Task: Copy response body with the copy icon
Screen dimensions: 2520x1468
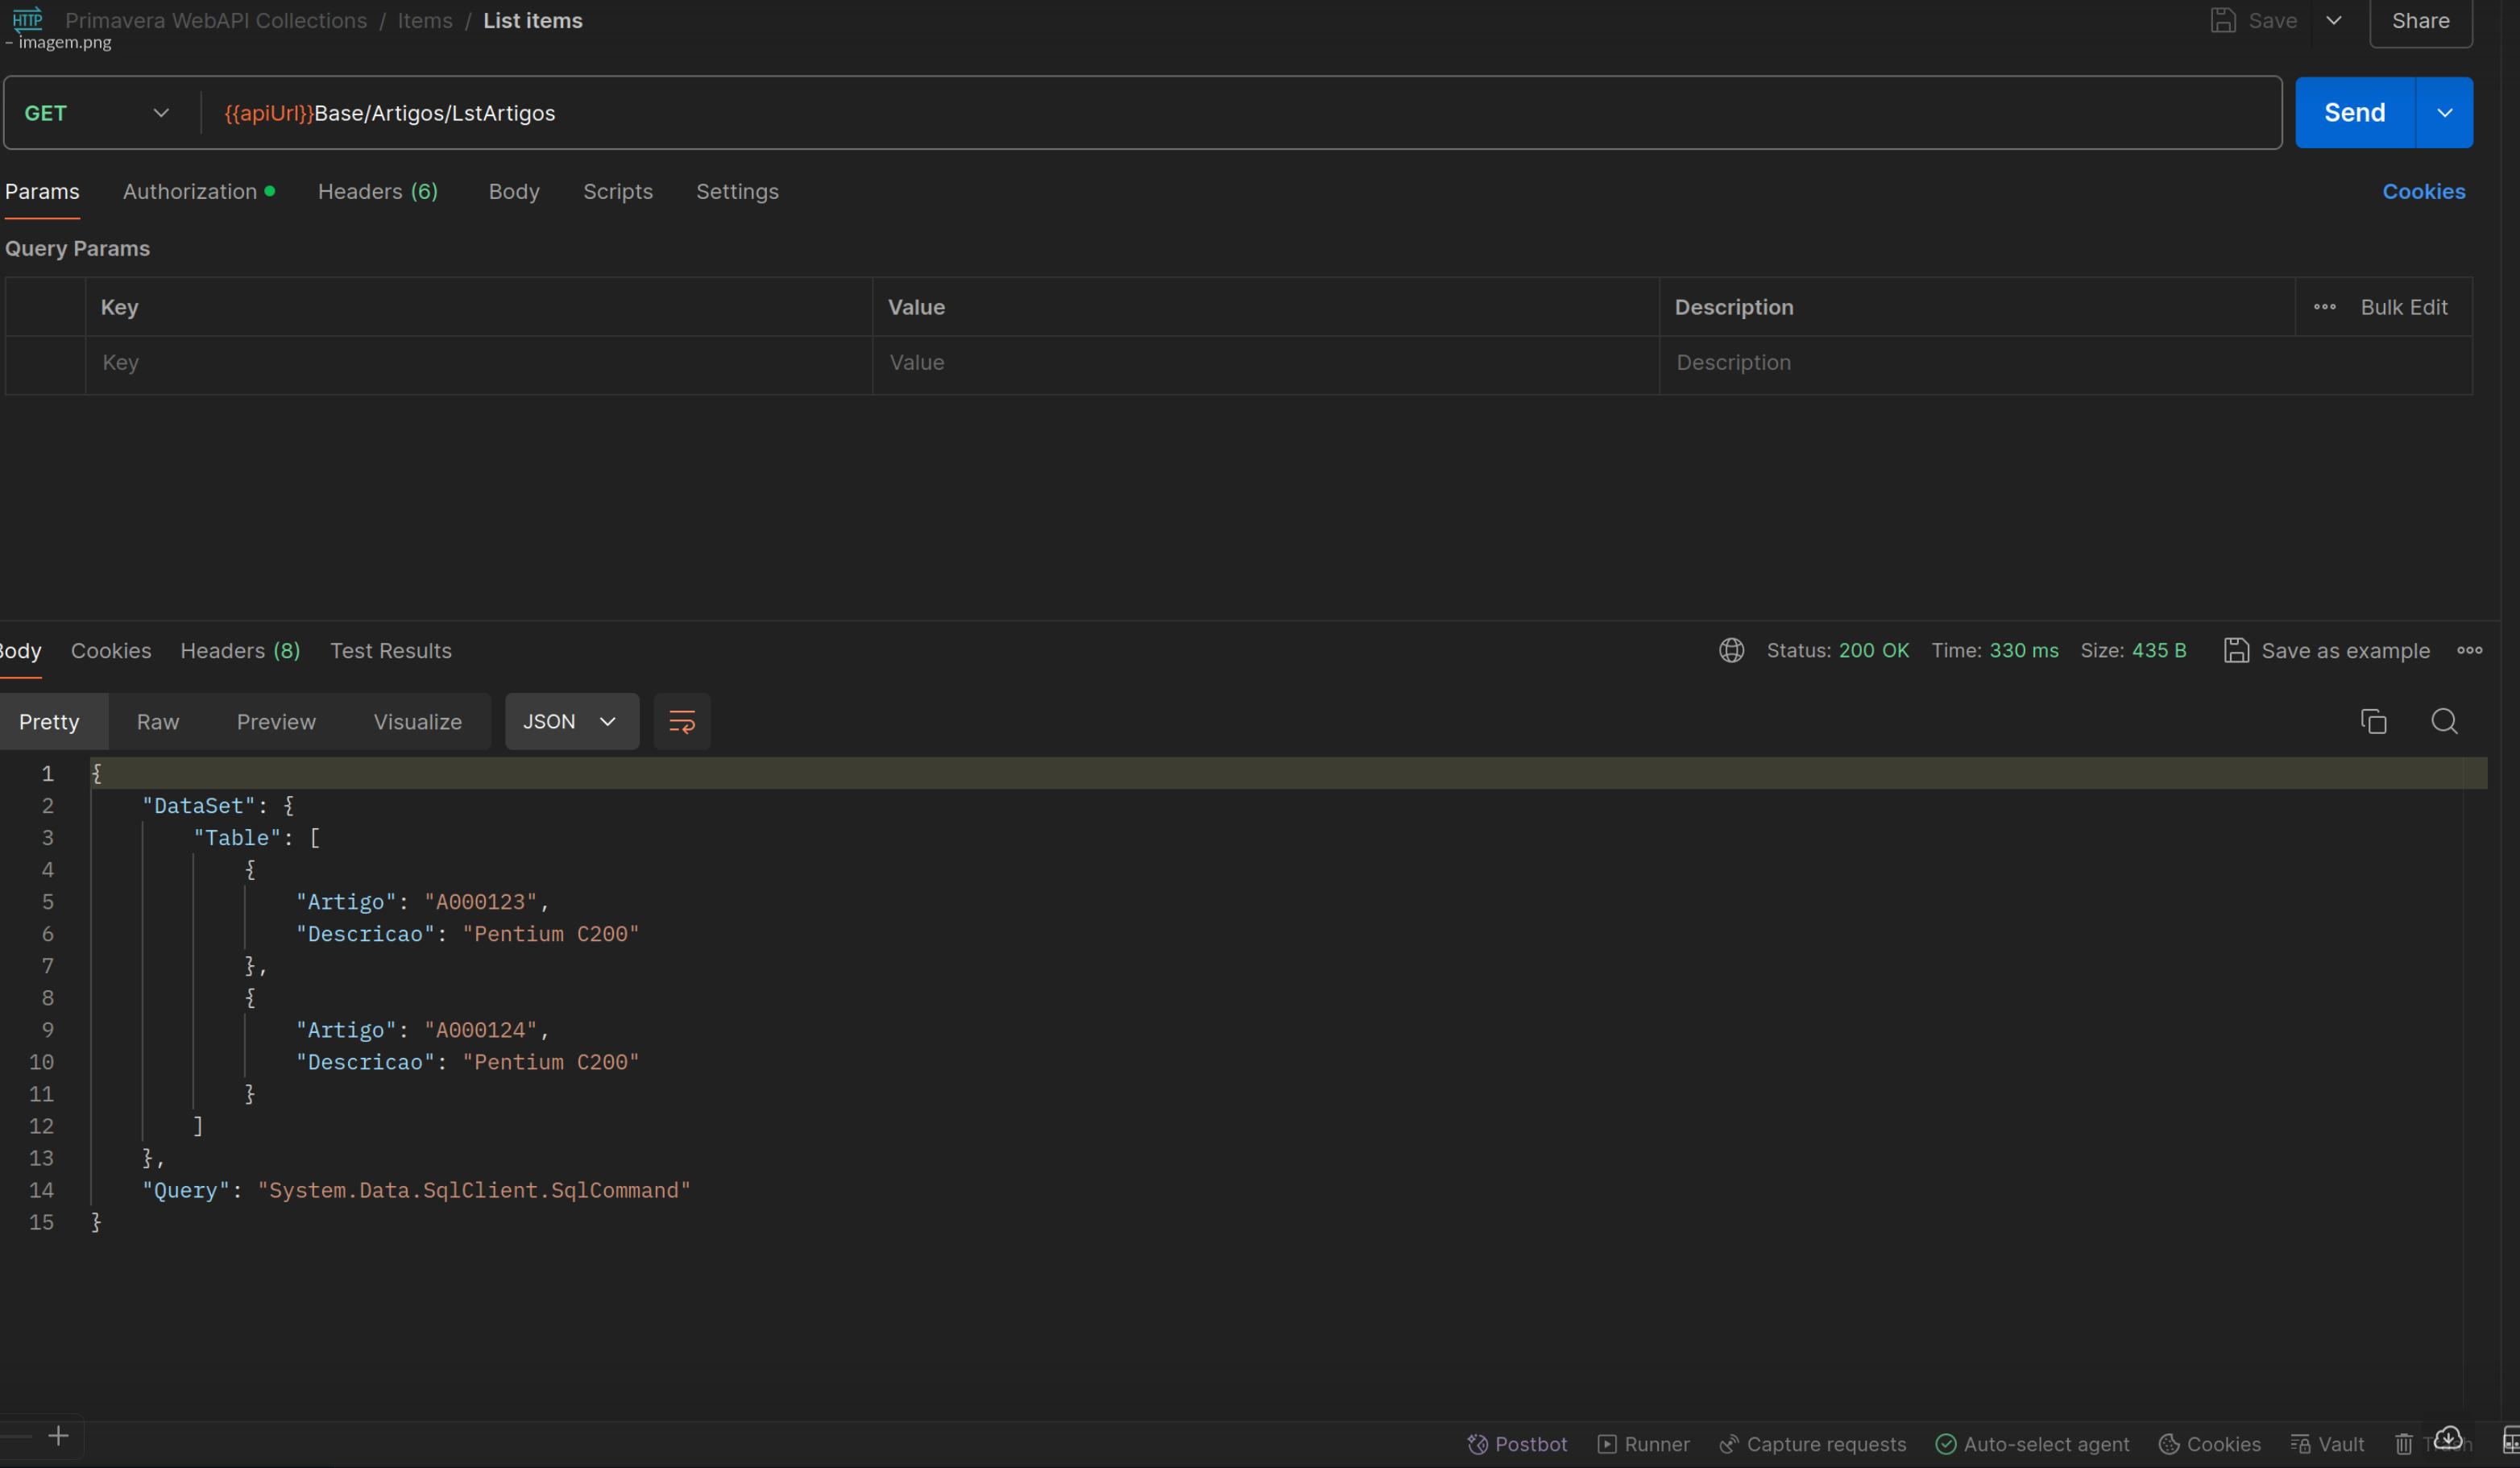Action: pos(2373,721)
